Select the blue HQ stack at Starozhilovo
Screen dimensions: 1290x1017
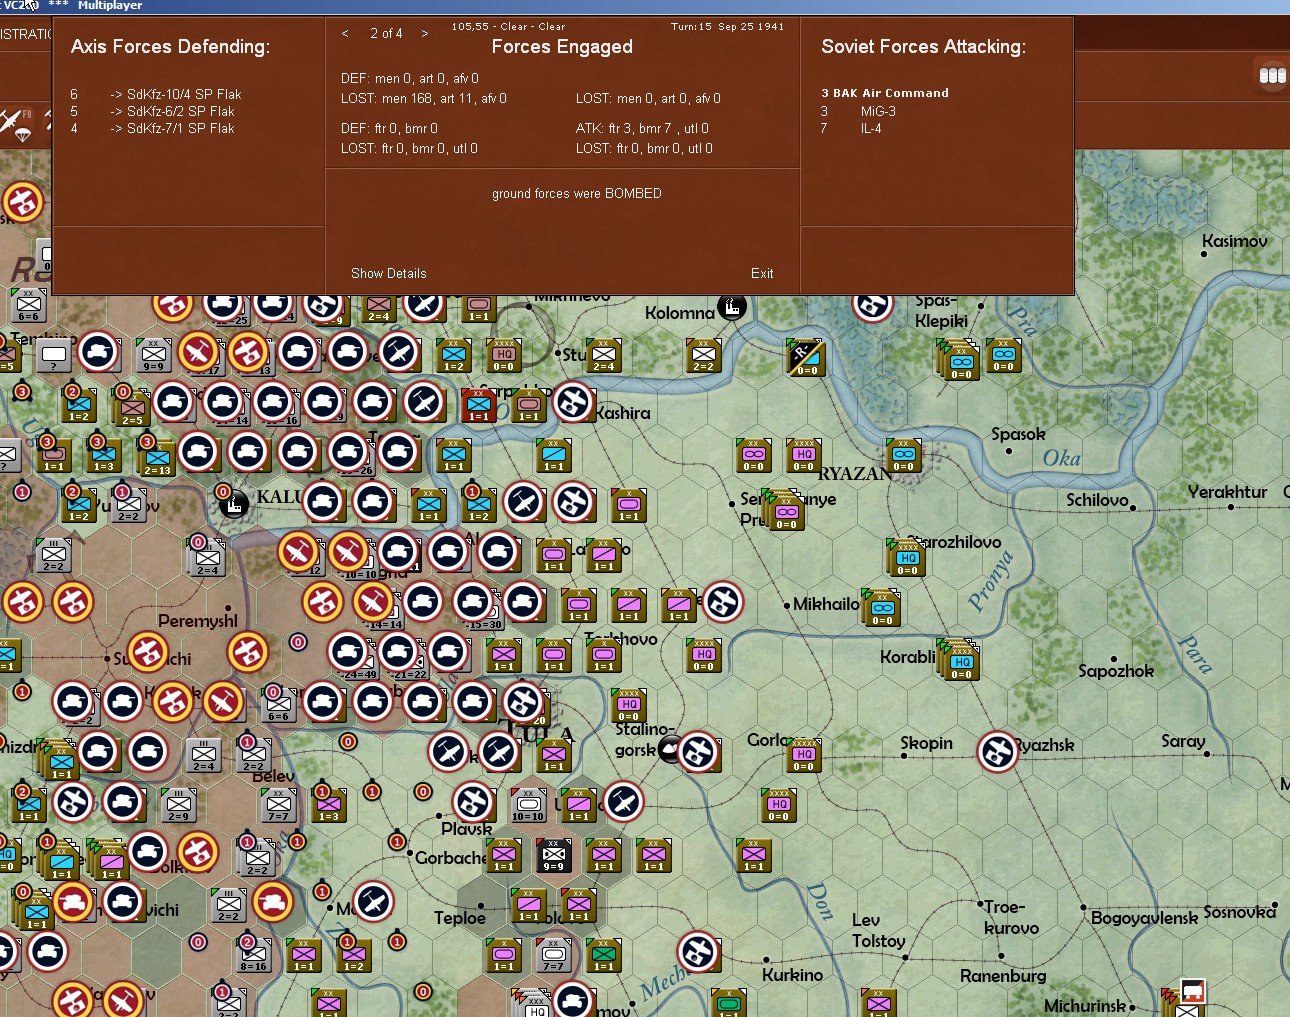click(906, 558)
